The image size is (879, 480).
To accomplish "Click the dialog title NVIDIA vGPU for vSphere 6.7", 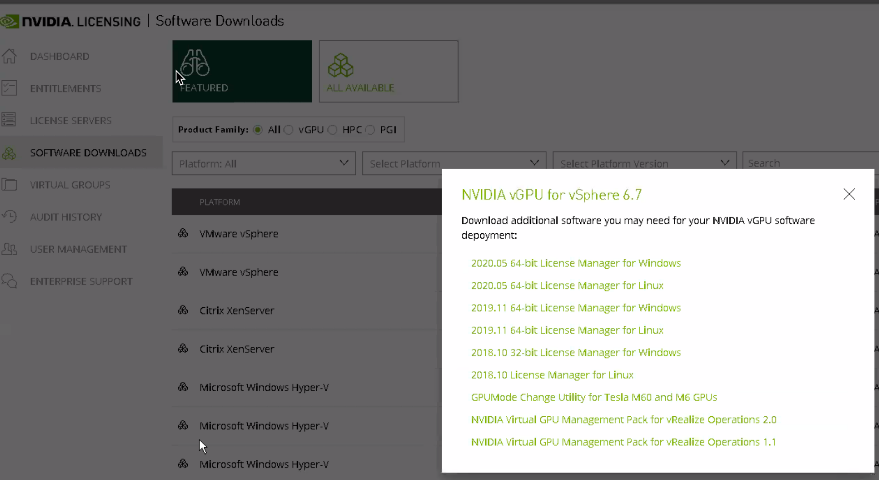I will point(551,195).
